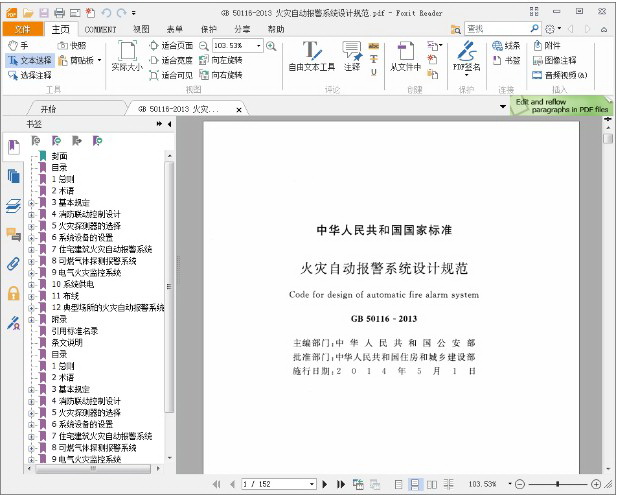
Task: Expand the 10 系统供电 bookmark node
Action: tap(32, 284)
